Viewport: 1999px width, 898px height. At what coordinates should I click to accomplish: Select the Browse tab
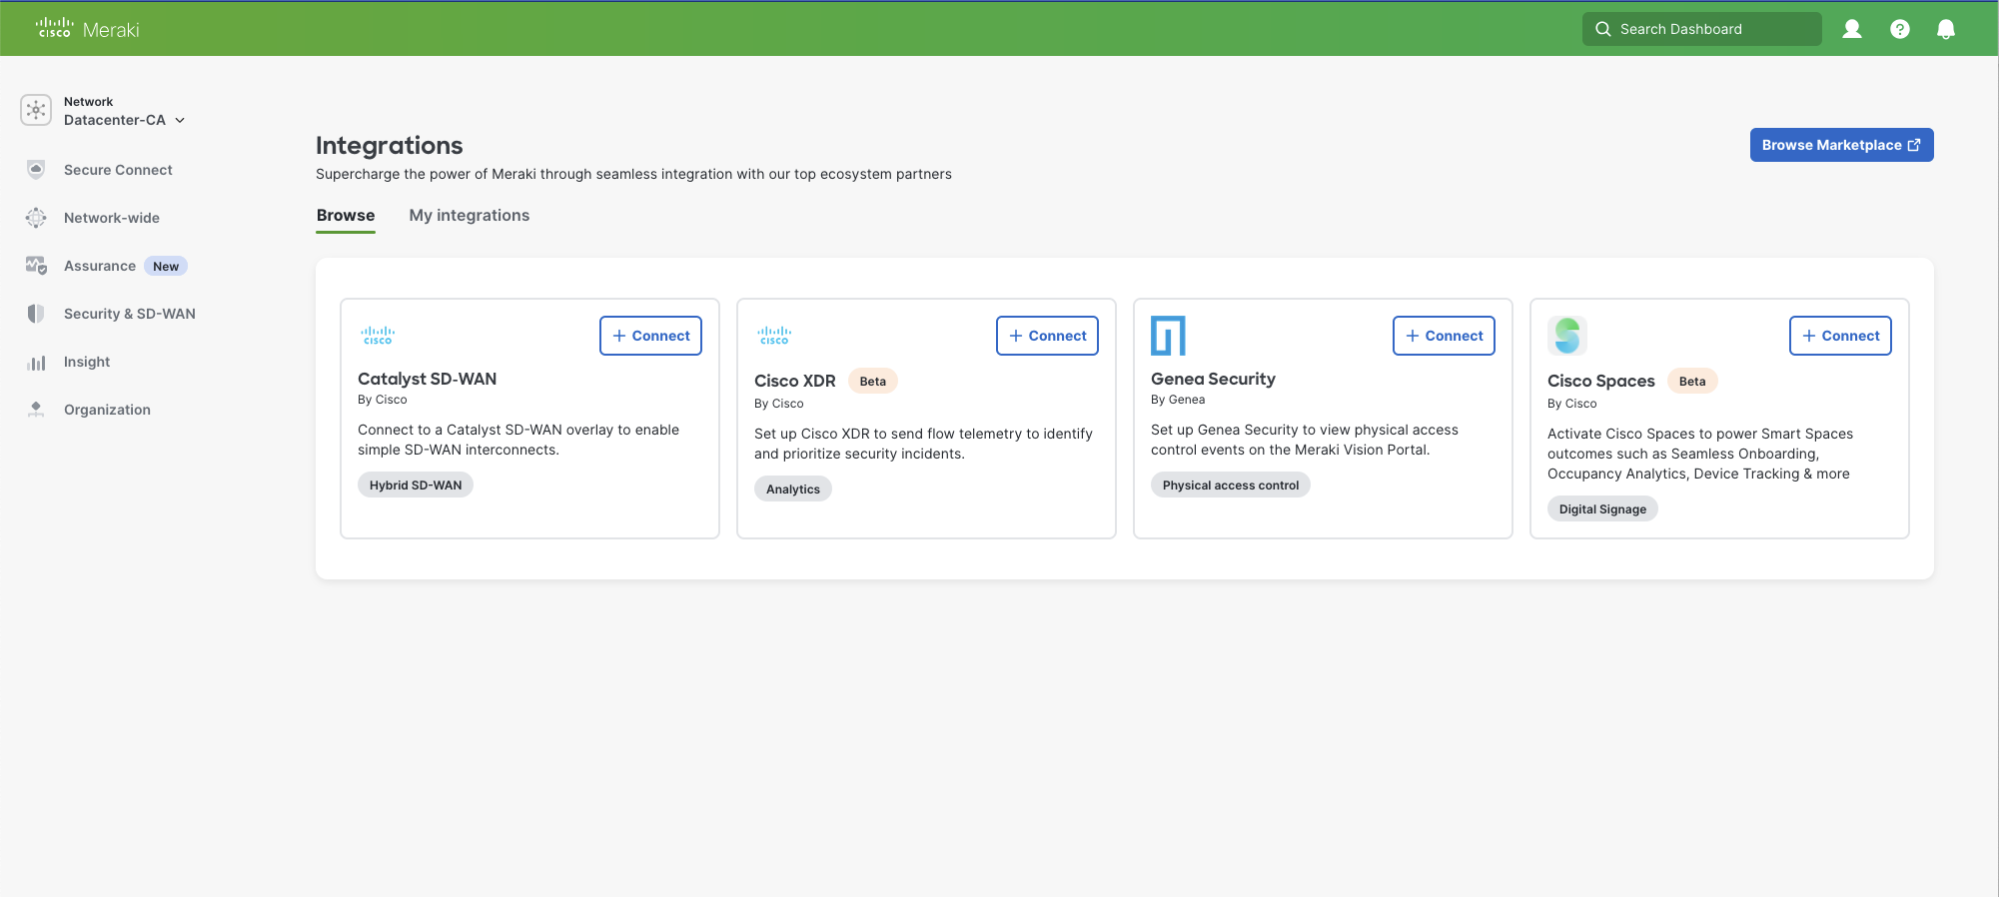[x=346, y=215]
